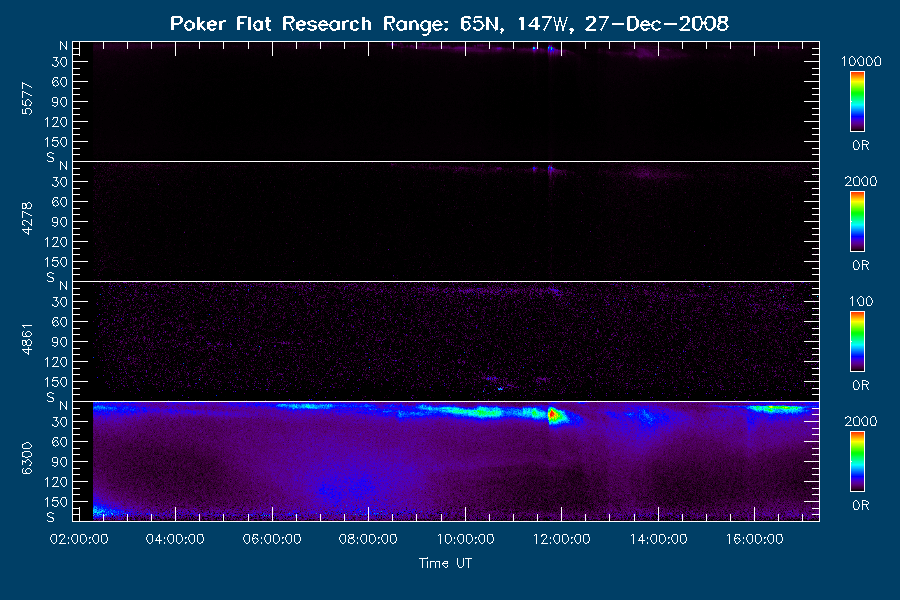Image resolution: width=900 pixels, height=600 pixels.
Task: Click the 06:00:00 time tick label
Action: coord(271,539)
